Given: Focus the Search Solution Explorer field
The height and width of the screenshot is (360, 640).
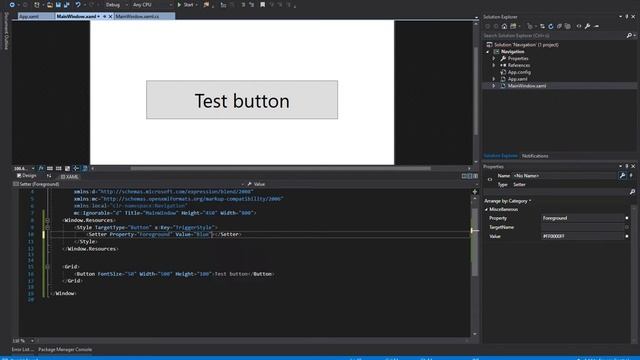Looking at the screenshot, I should click(553, 36).
